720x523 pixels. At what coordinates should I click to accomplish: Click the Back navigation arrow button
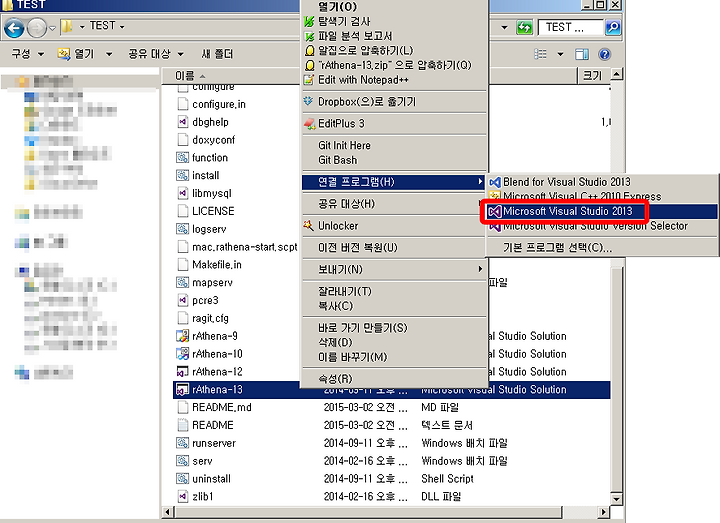[14, 28]
